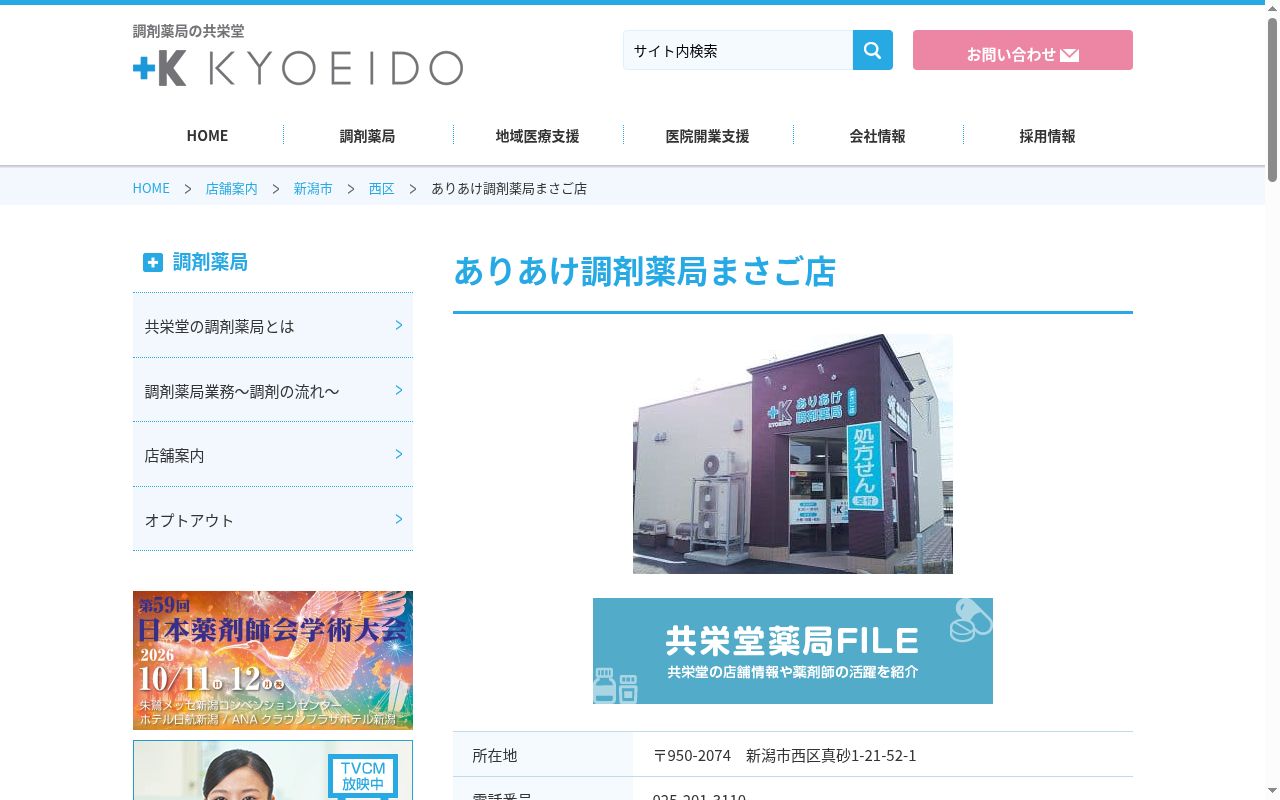Open the 会社情報 navigation menu item
The image size is (1280, 800).
(877, 136)
